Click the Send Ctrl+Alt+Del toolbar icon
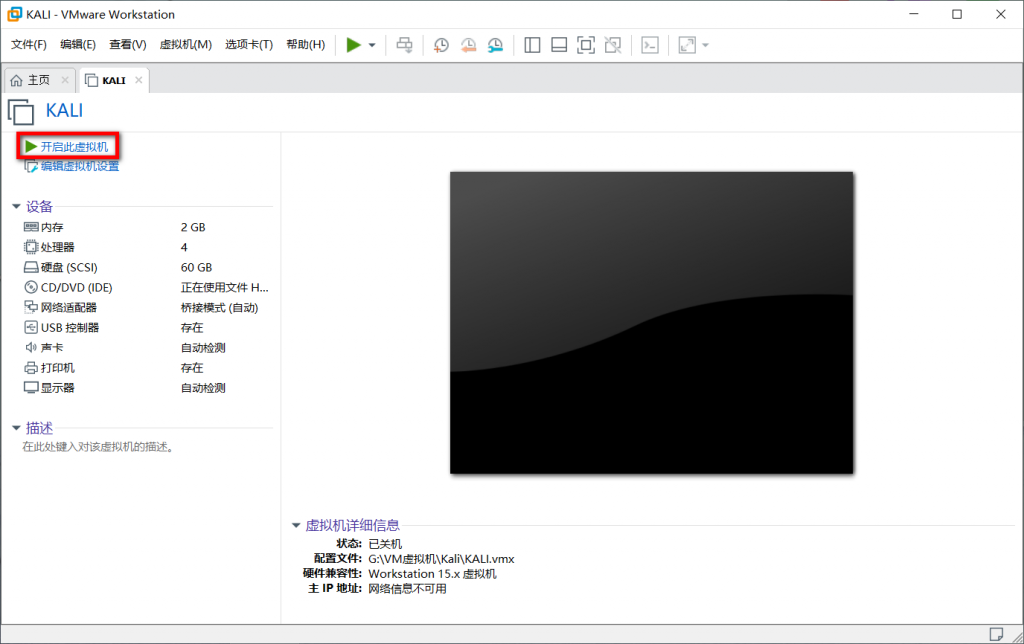Viewport: 1024px width, 644px height. point(404,44)
